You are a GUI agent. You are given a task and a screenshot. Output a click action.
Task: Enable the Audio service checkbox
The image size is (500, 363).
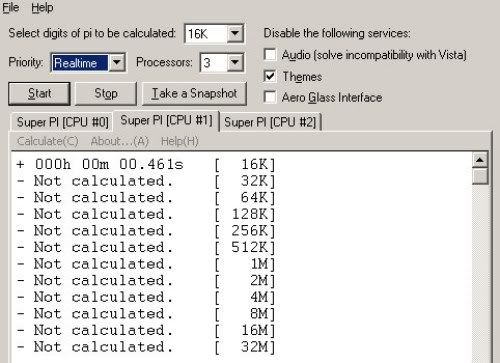click(x=270, y=54)
